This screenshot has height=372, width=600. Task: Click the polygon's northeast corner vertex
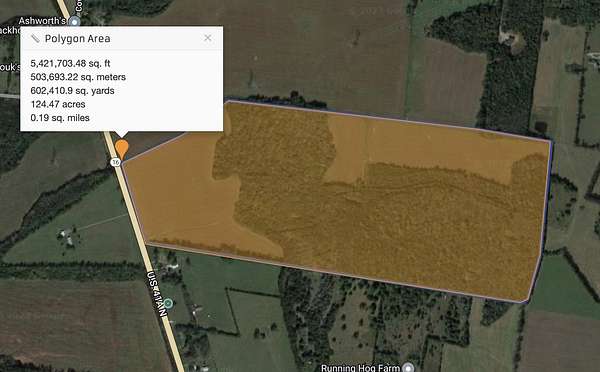[x=551, y=142]
